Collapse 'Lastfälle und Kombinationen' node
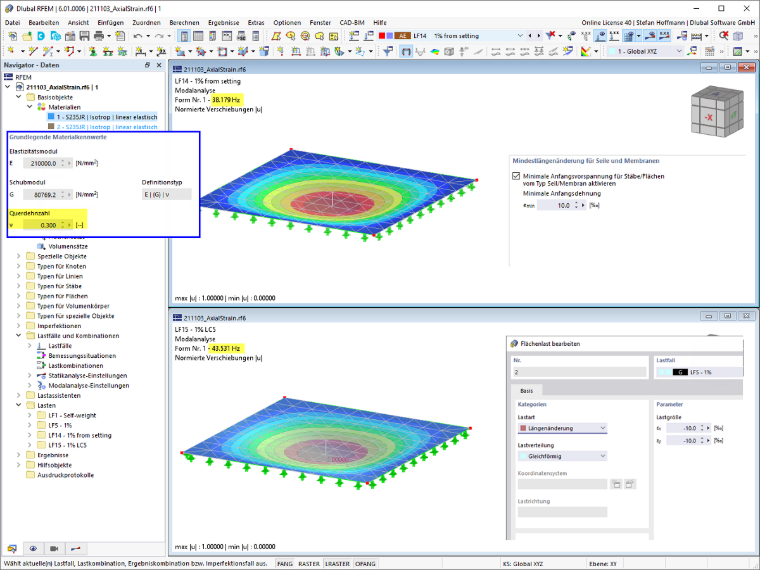Screen dimensions: 760x570 [x=18, y=335]
